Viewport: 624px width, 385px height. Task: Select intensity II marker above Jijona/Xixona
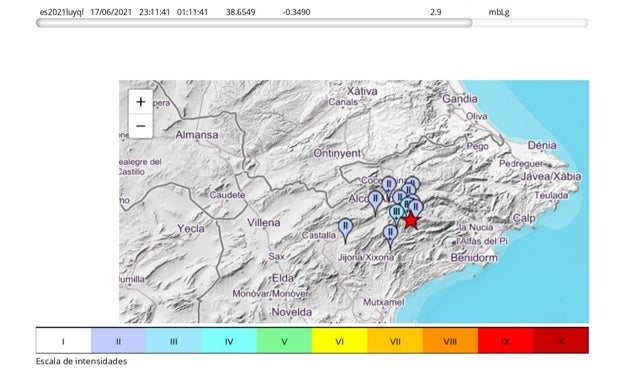point(390,236)
